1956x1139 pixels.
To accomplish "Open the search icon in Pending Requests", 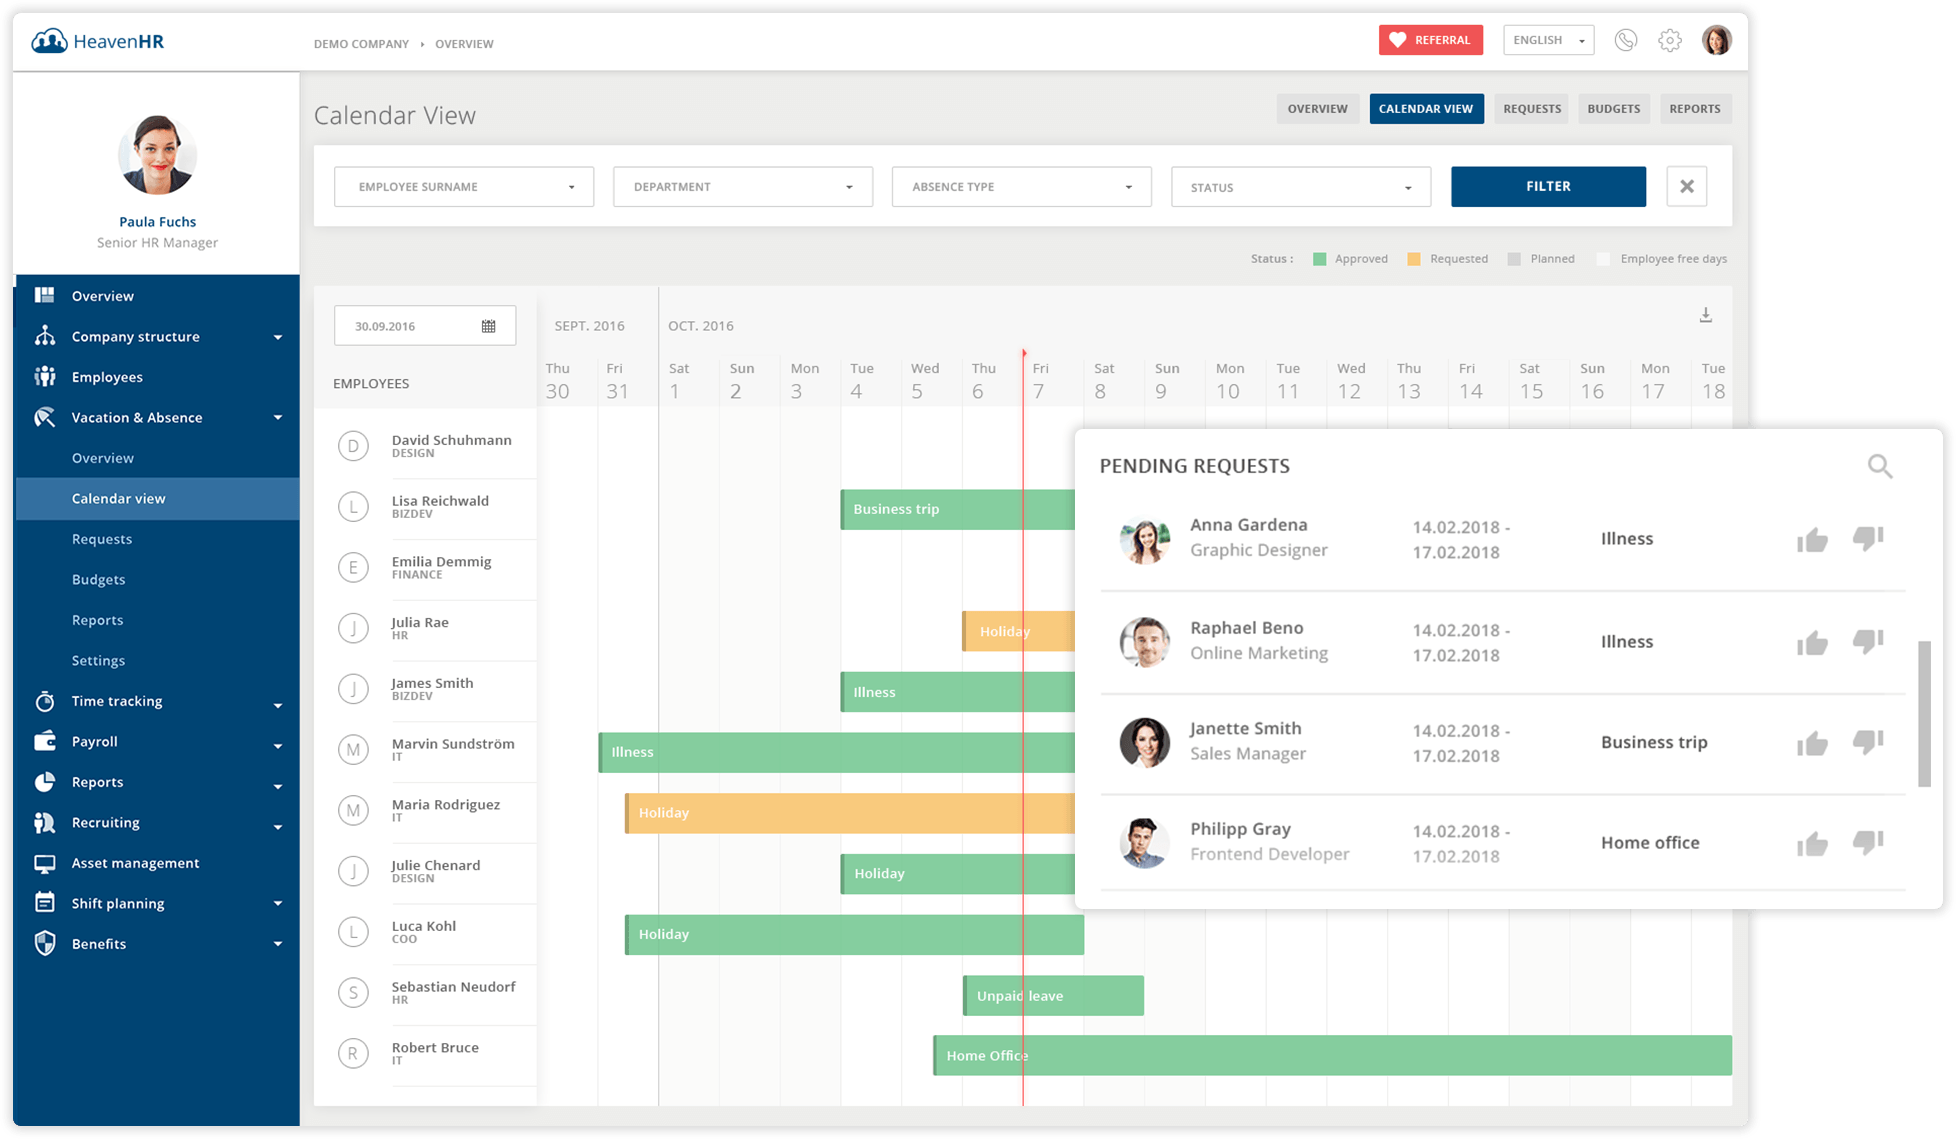I will pyautogui.click(x=1880, y=466).
